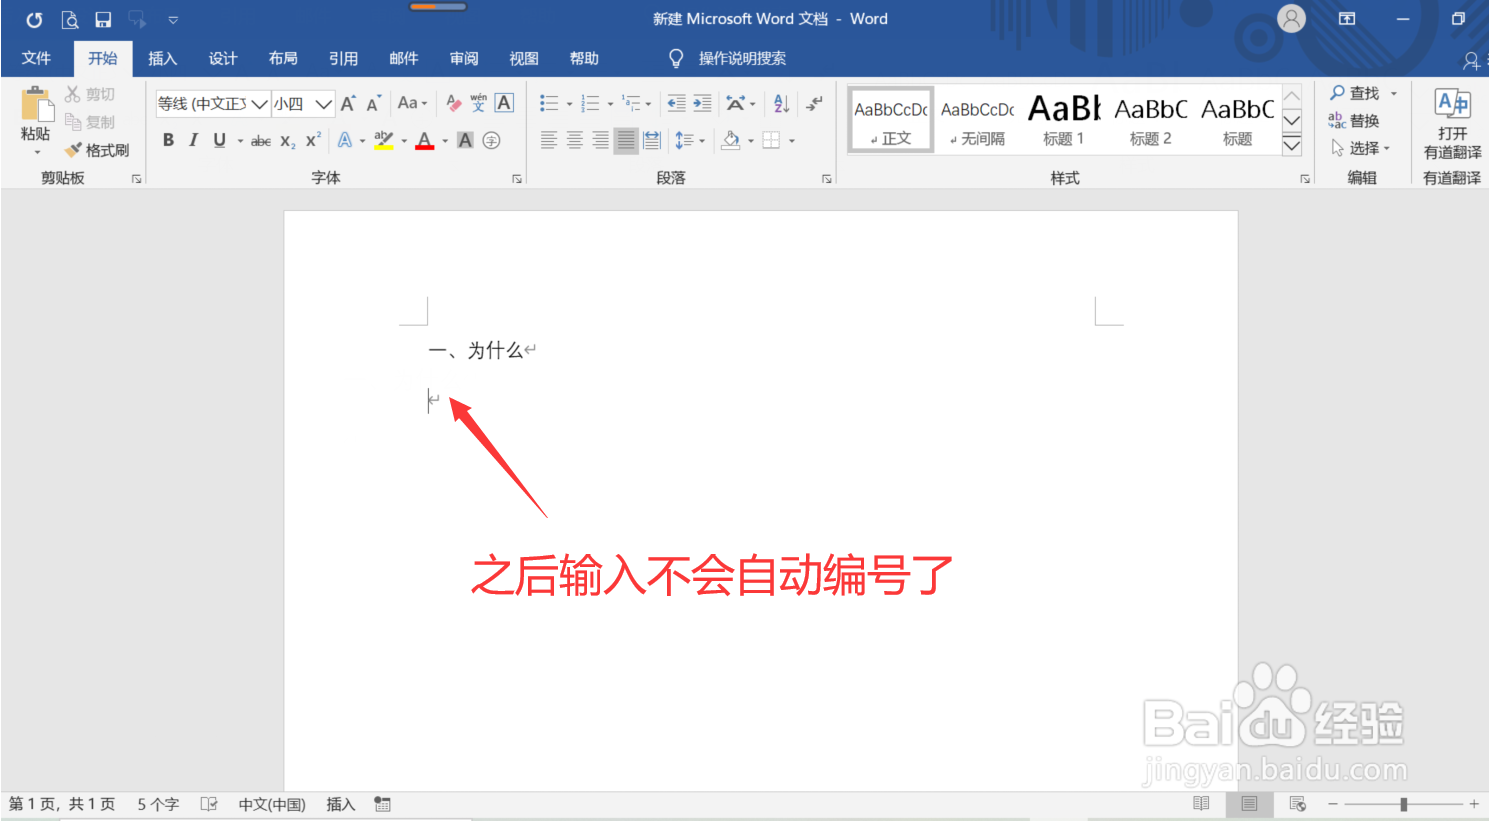Click the ribbon display options icon
Screen dimensions: 1489x821
click(1347, 19)
